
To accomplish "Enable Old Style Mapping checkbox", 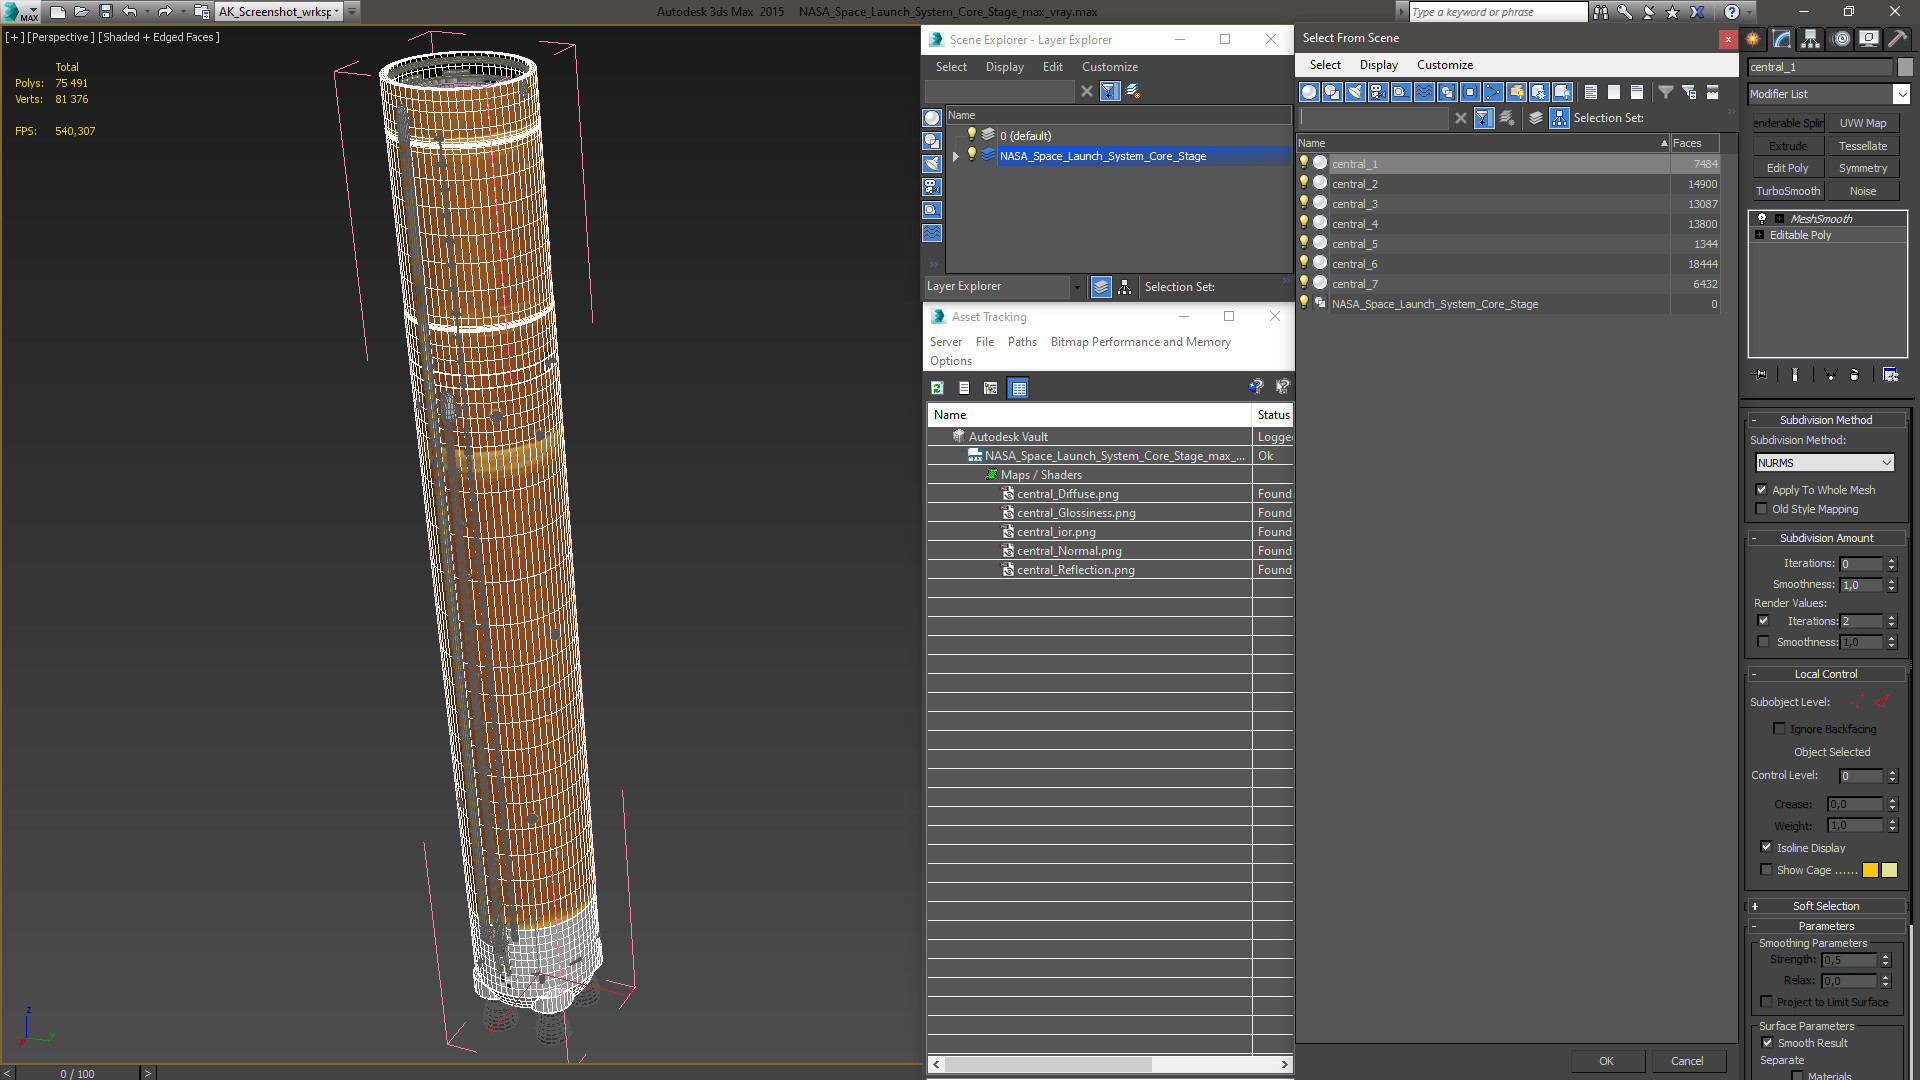I will coord(1762,509).
